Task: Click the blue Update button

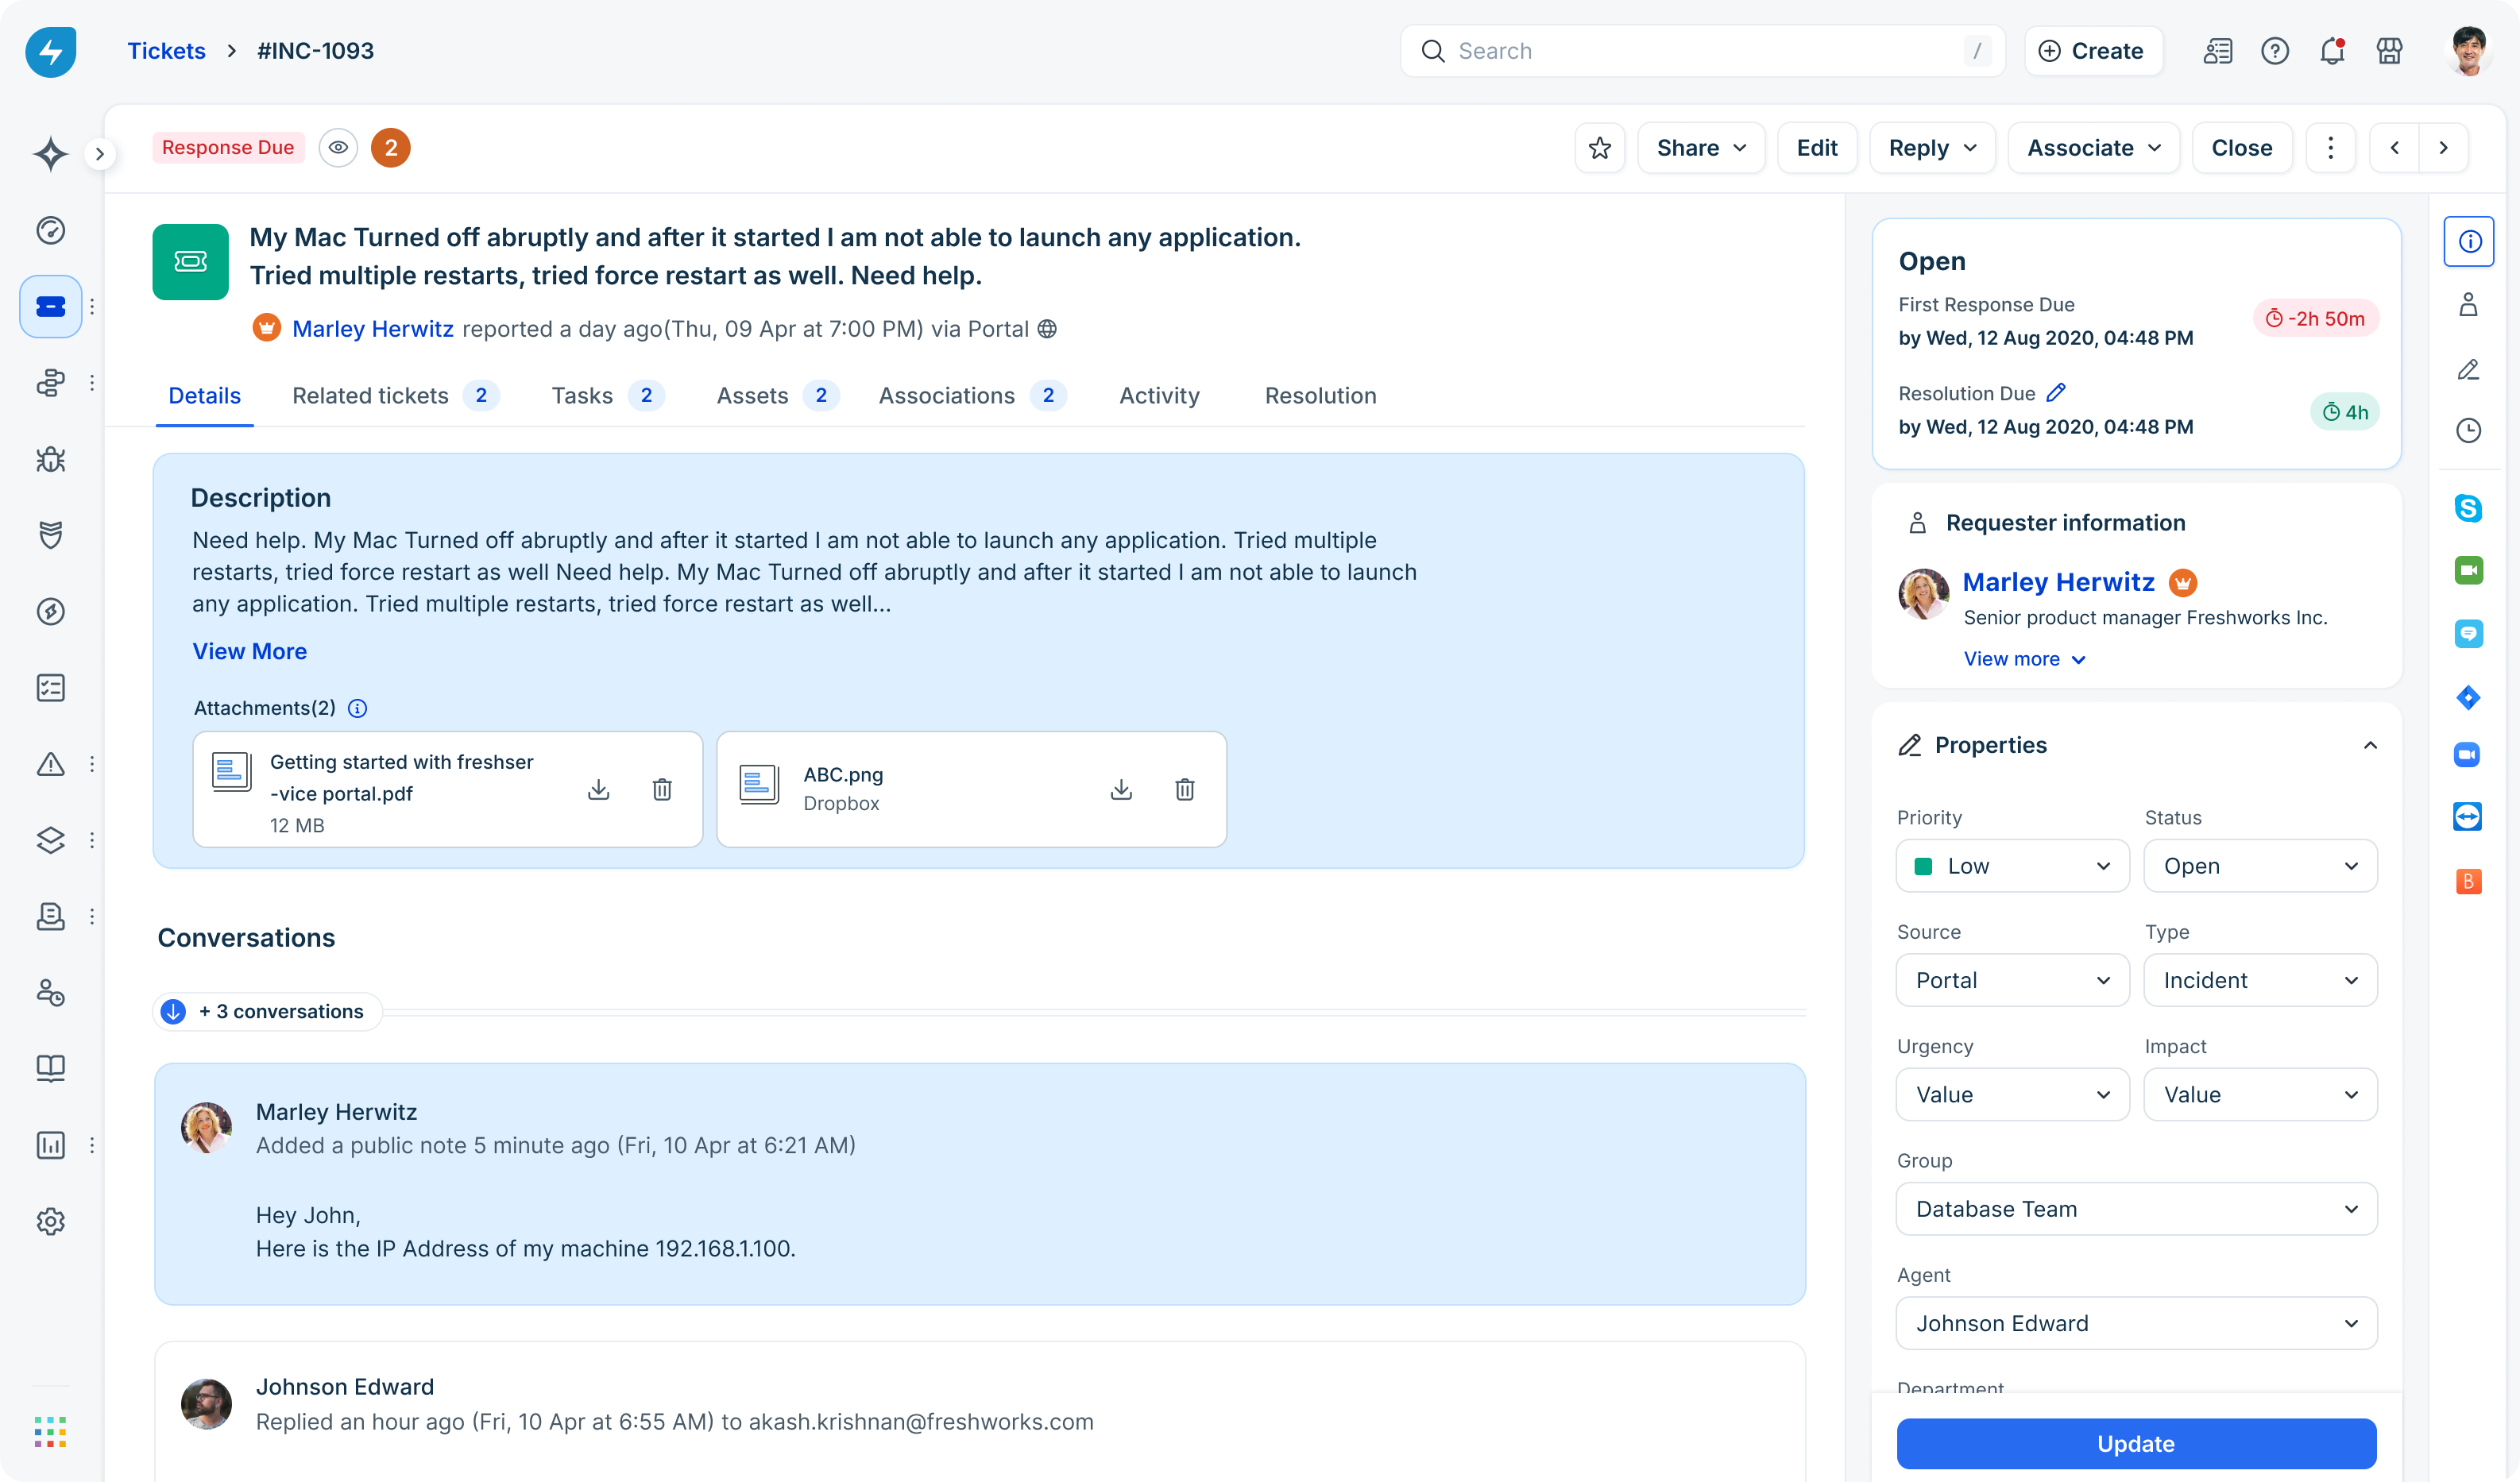Action: point(2135,1443)
